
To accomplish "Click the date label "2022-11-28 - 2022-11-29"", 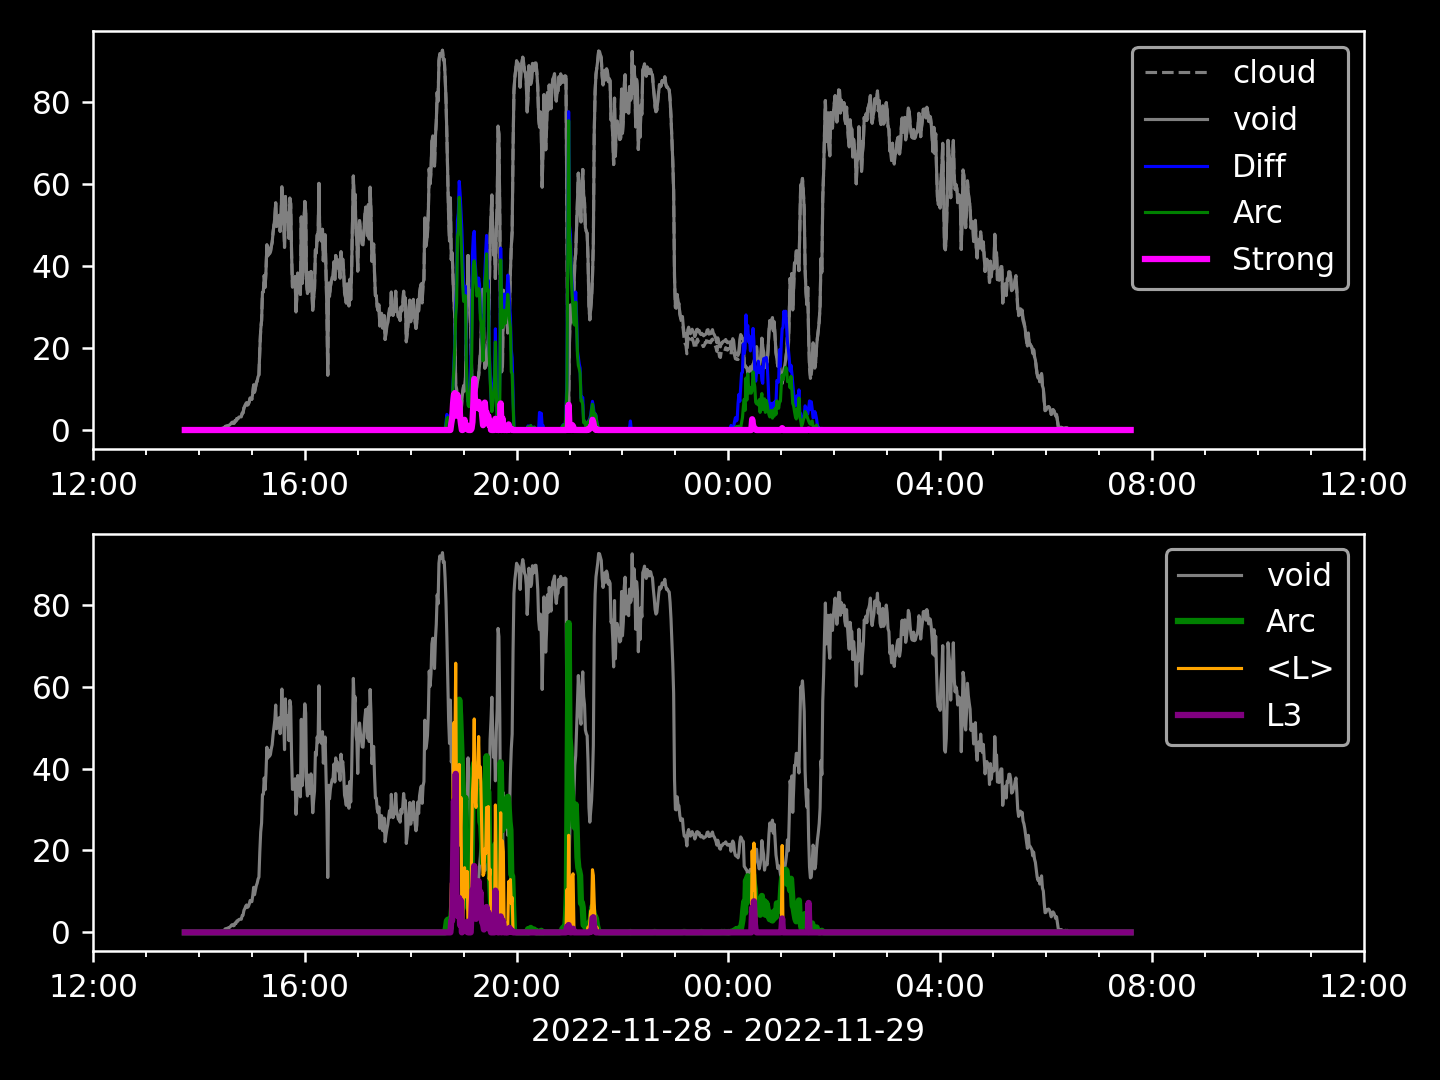I will 728,1030.
